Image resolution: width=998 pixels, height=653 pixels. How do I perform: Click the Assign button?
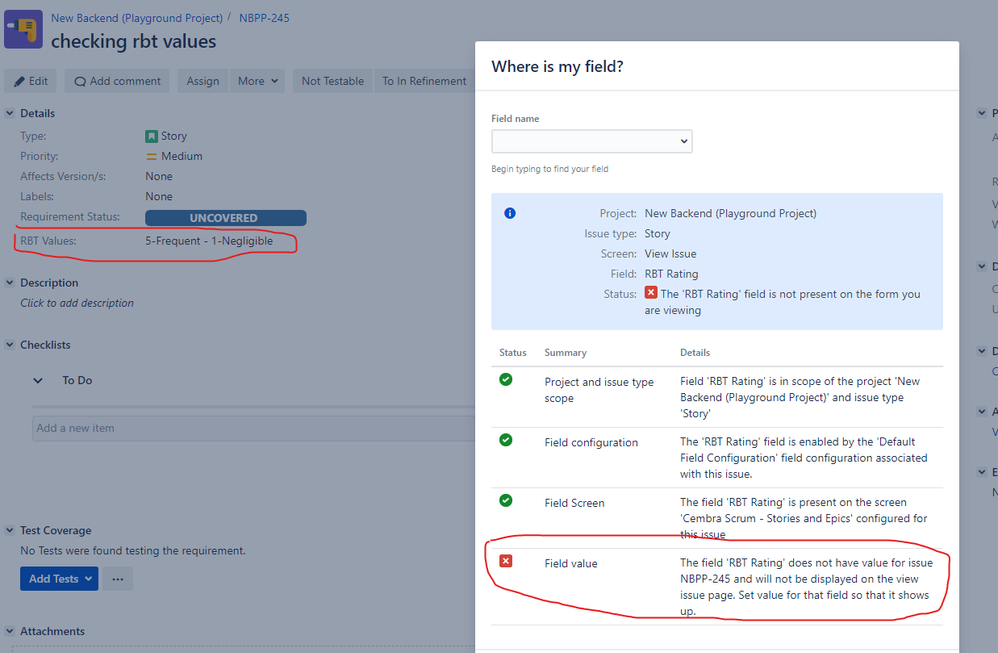[202, 81]
